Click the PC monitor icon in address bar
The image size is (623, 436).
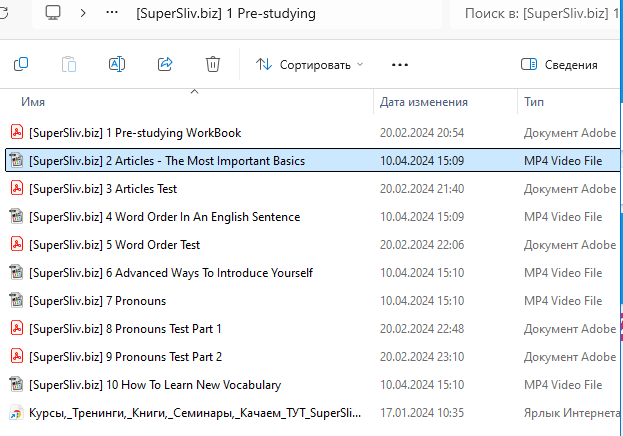pyautogui.click(x=53, y=13)
